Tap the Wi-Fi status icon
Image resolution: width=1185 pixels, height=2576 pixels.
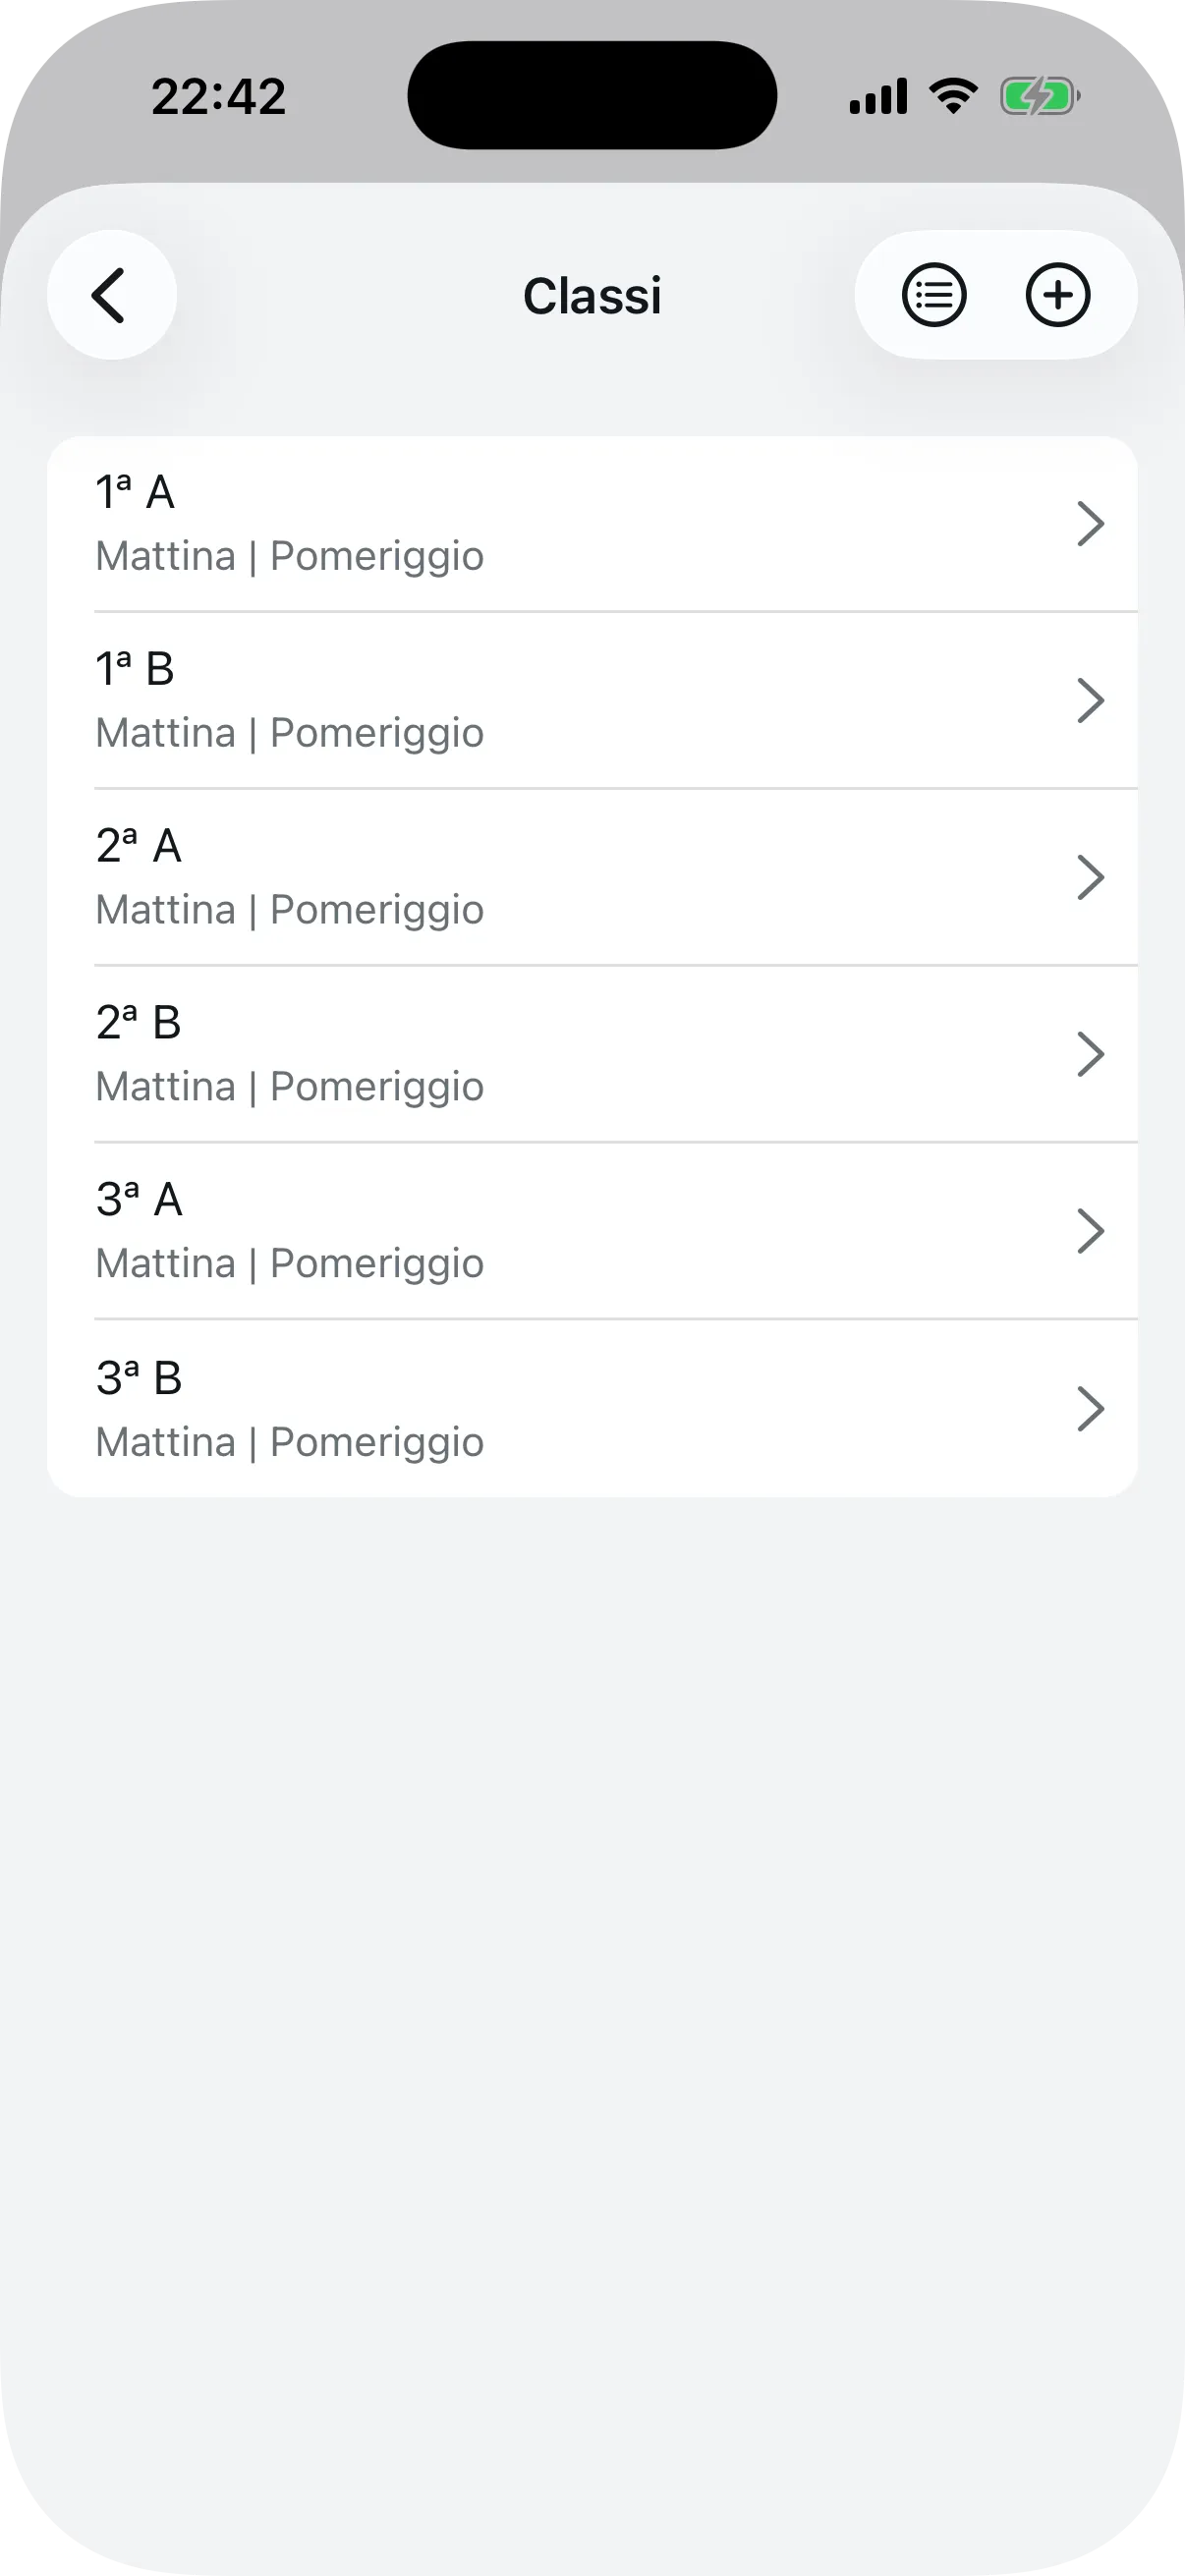click(x=953, y=96)
